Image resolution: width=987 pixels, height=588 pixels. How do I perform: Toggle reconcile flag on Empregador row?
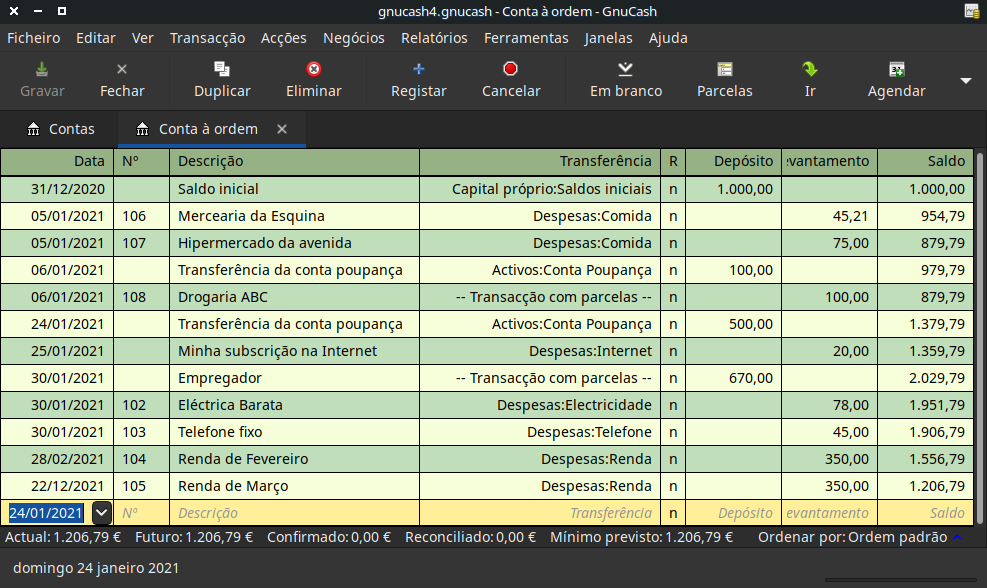672,378
